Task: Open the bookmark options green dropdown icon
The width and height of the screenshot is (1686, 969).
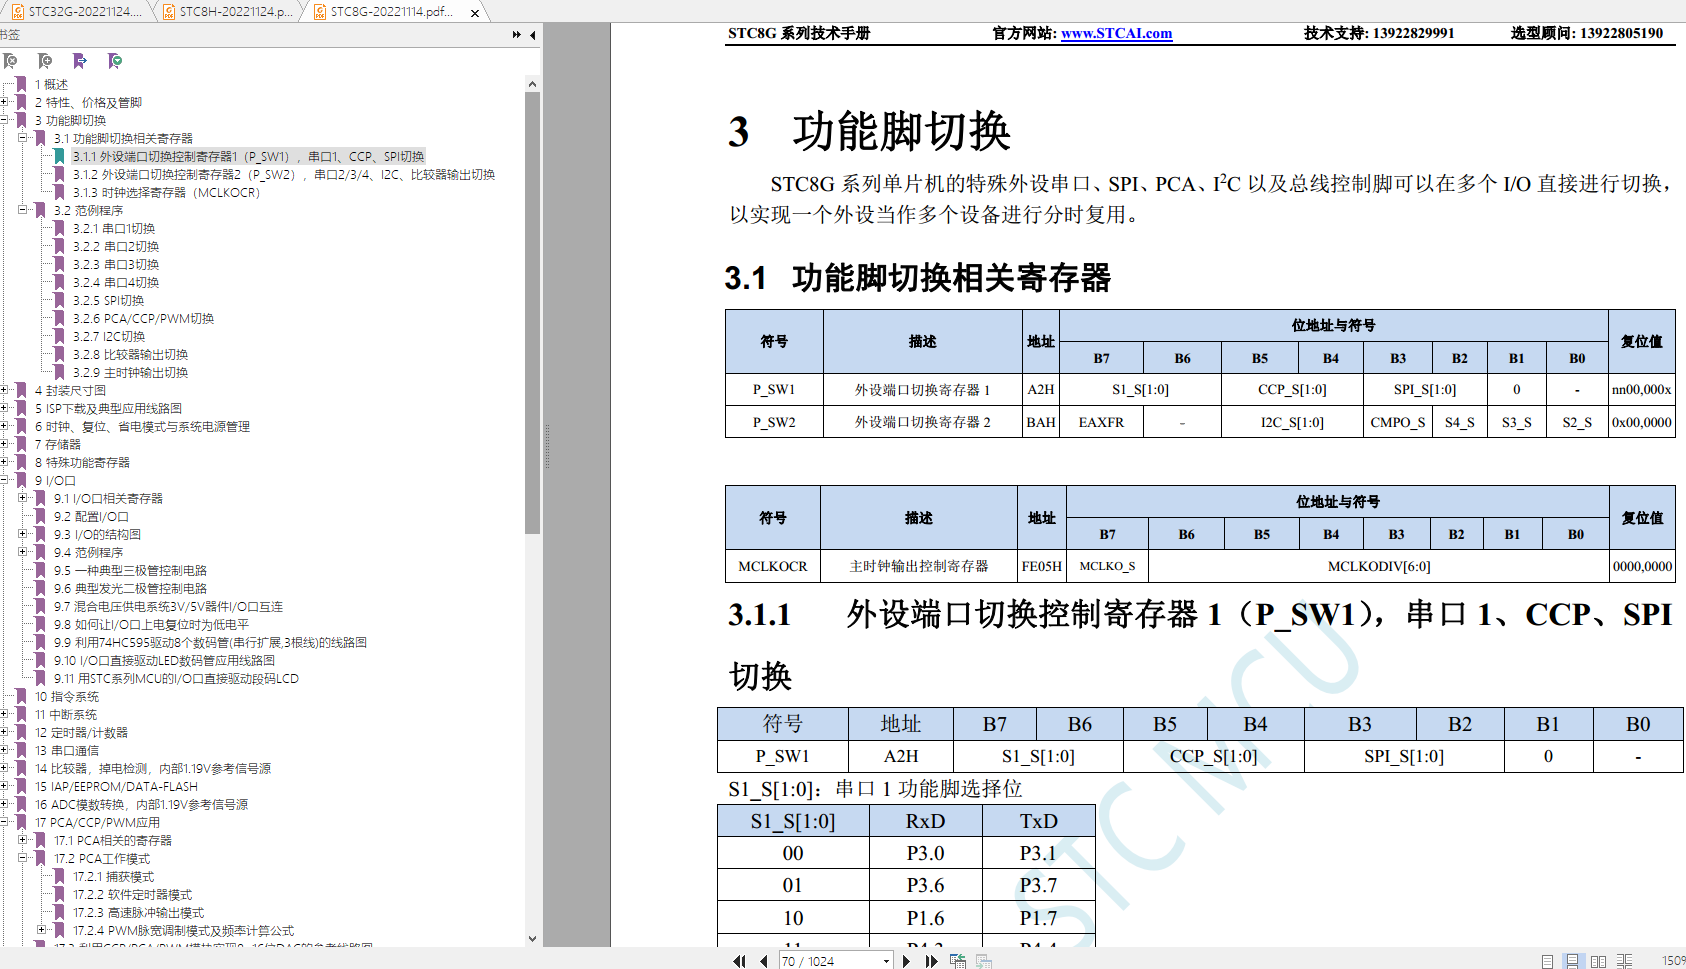Action: coord(115,61)
